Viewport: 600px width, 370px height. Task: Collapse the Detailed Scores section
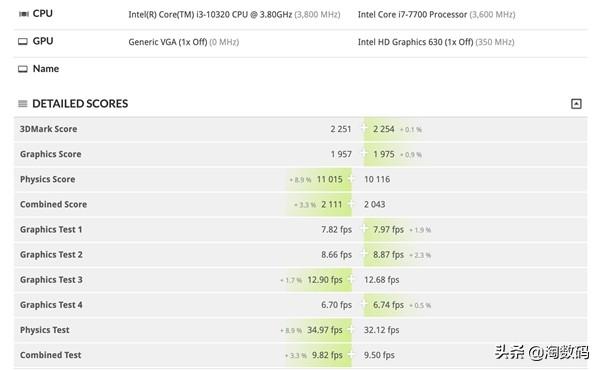click(x=576, y=104)
